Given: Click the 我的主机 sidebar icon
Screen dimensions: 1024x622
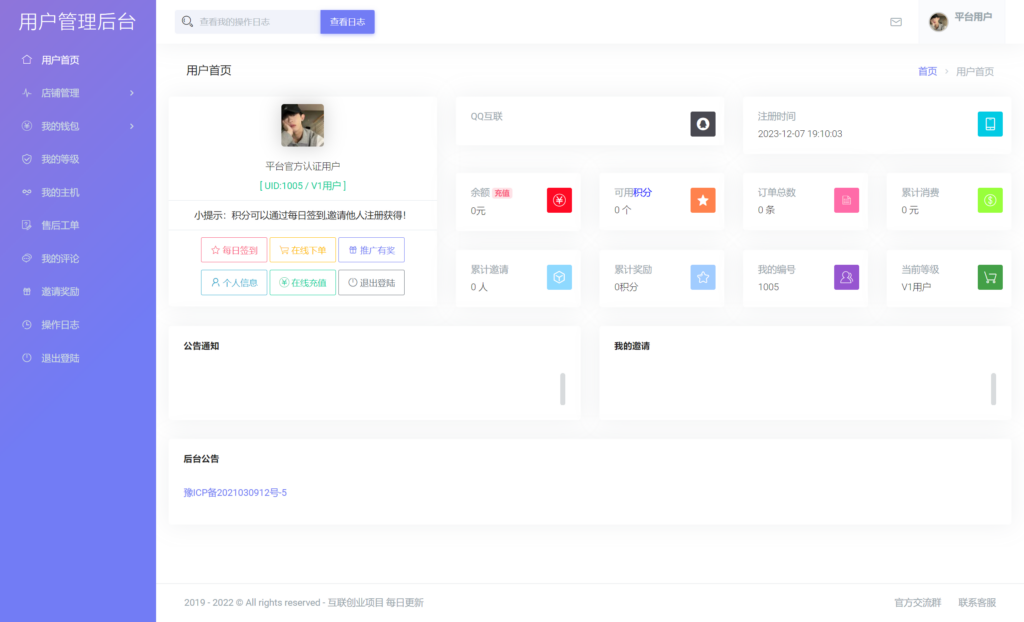Looking at the screenshot, I should (x=27, y=192).
